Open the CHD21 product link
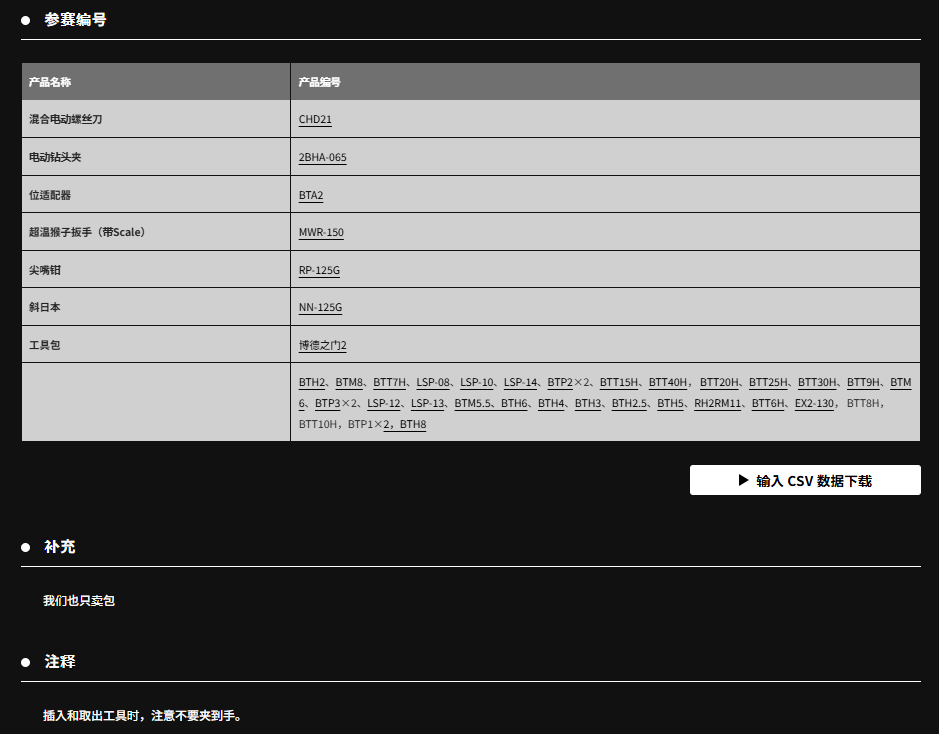The height and width of the screenshot is (734, 939). coord(315,120)
